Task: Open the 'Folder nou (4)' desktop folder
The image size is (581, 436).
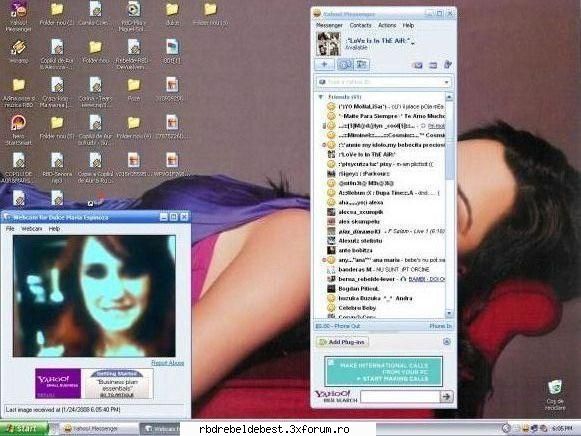Action: pyautogui.click(x=134, y=128)
